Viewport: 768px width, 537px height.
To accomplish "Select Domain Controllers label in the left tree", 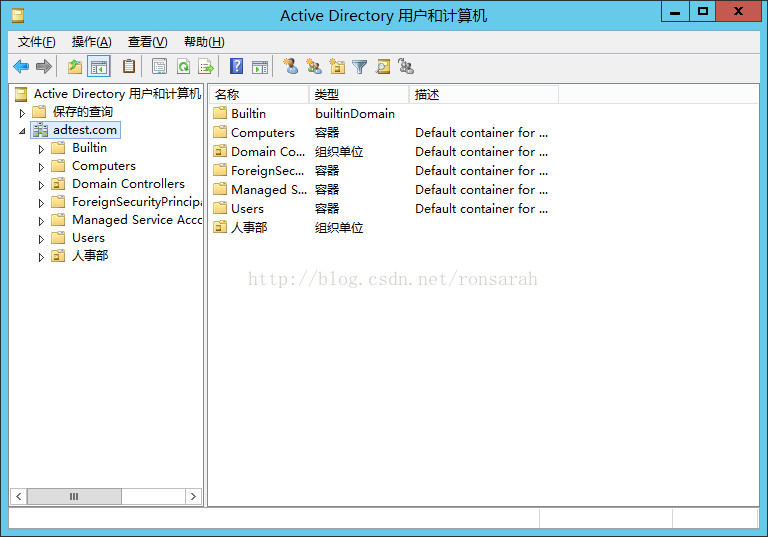I will coord(128,184).
